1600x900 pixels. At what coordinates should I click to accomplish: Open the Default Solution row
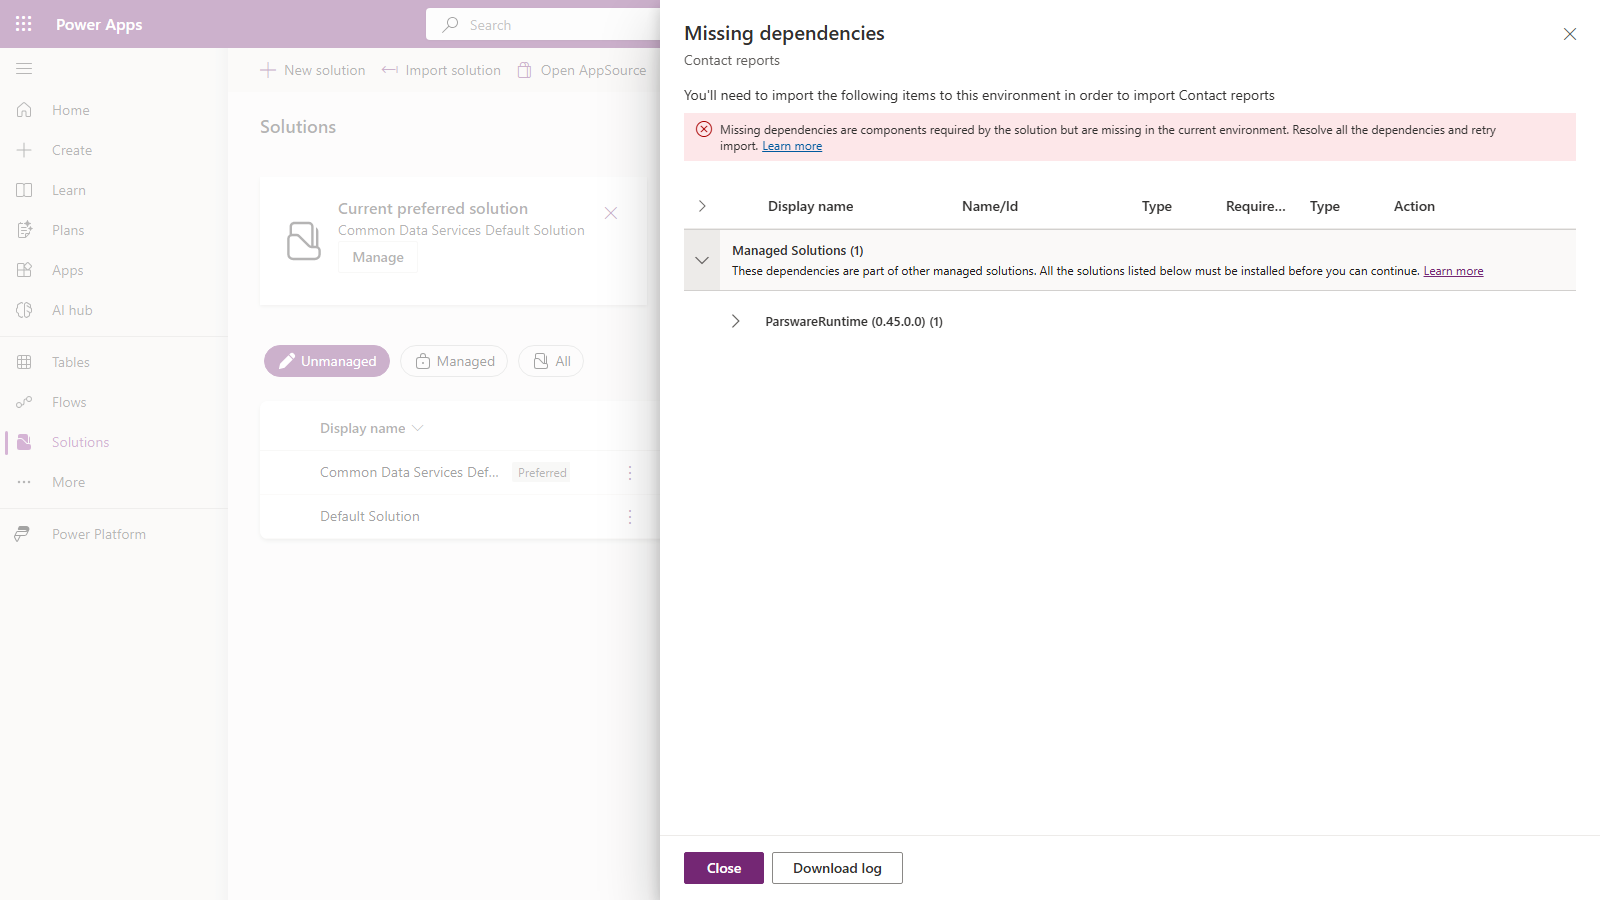tap(370, 516)
